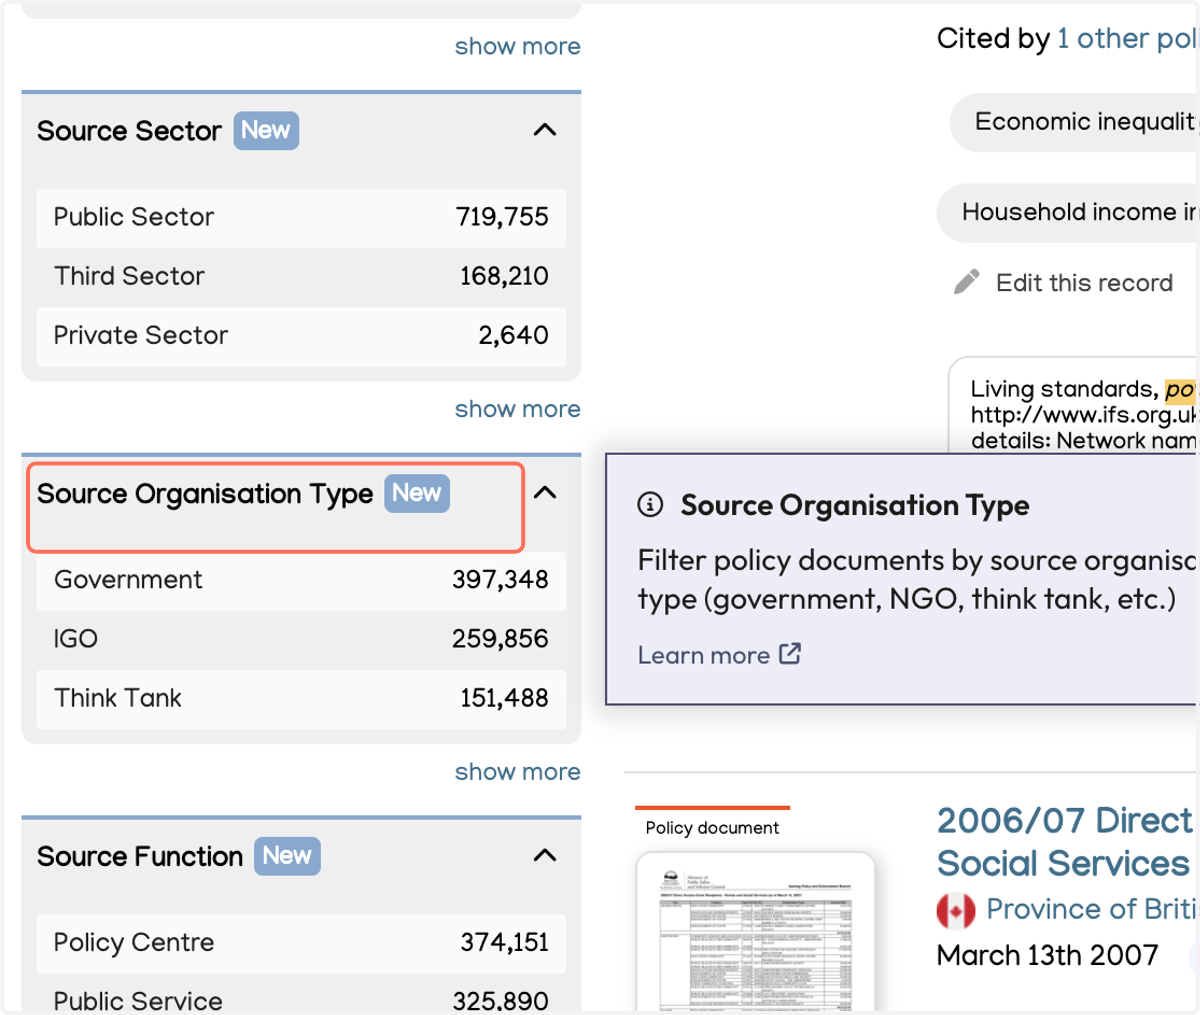
Task: Open the Province of British Columbia source link
Action: coord(1091,909)
